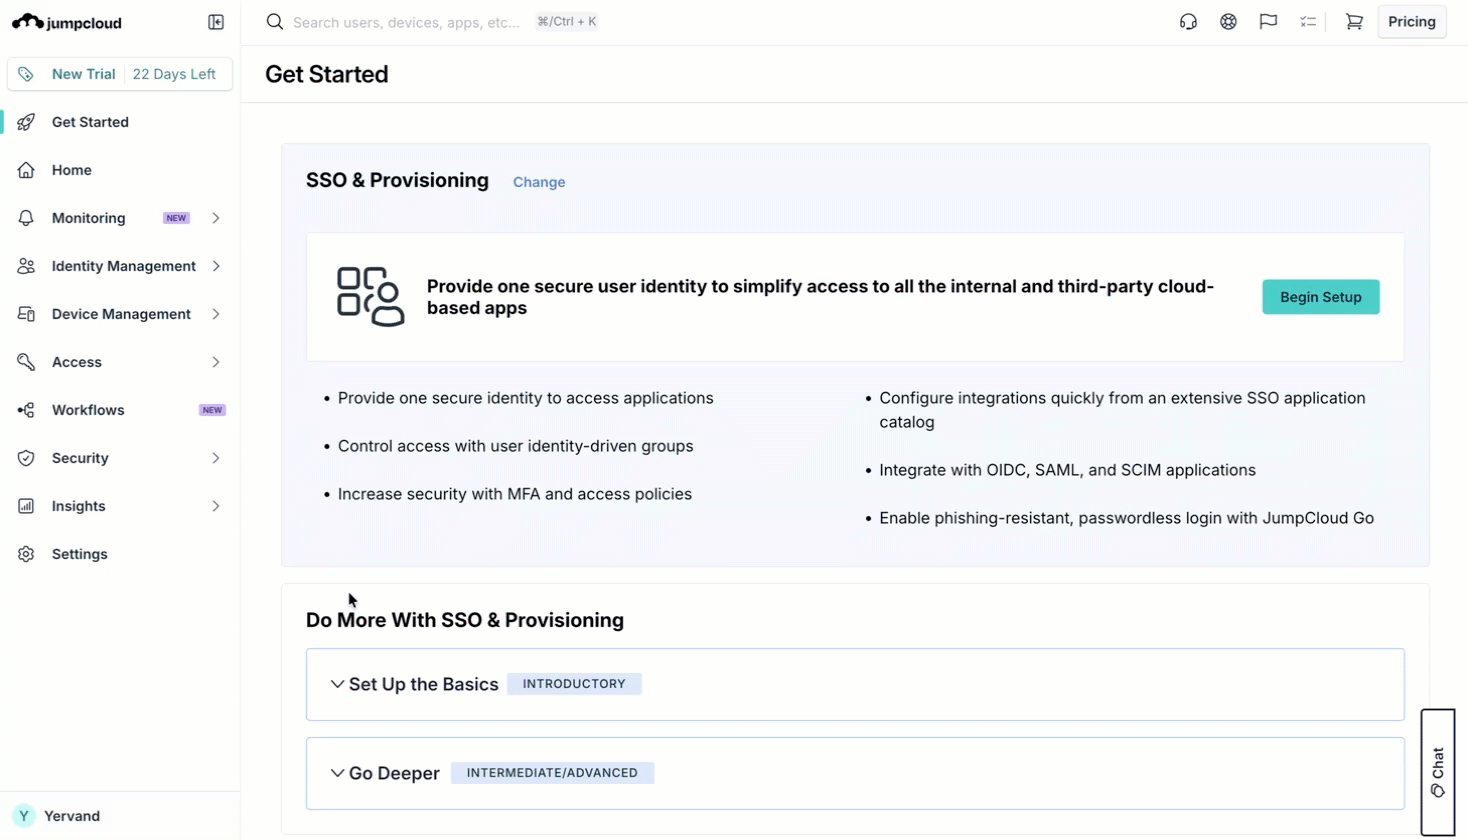Click the search magnifier icon
This screenshot has width=1468, height=840.
pos(275,22)
